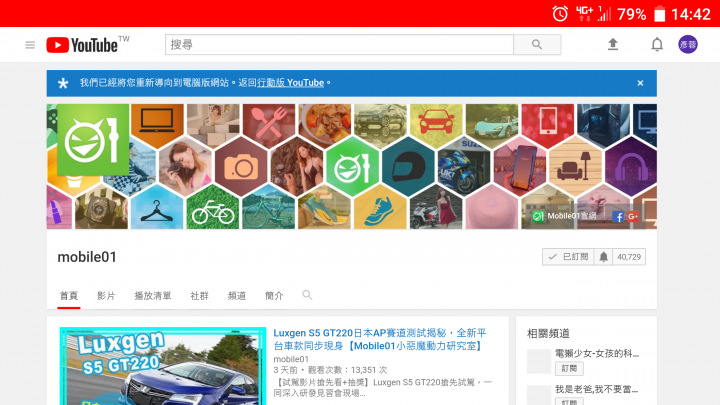Screen dimensions: 720x405
Task: Subscribe to 電獺少女 related channel
Action: click(569, 368)
